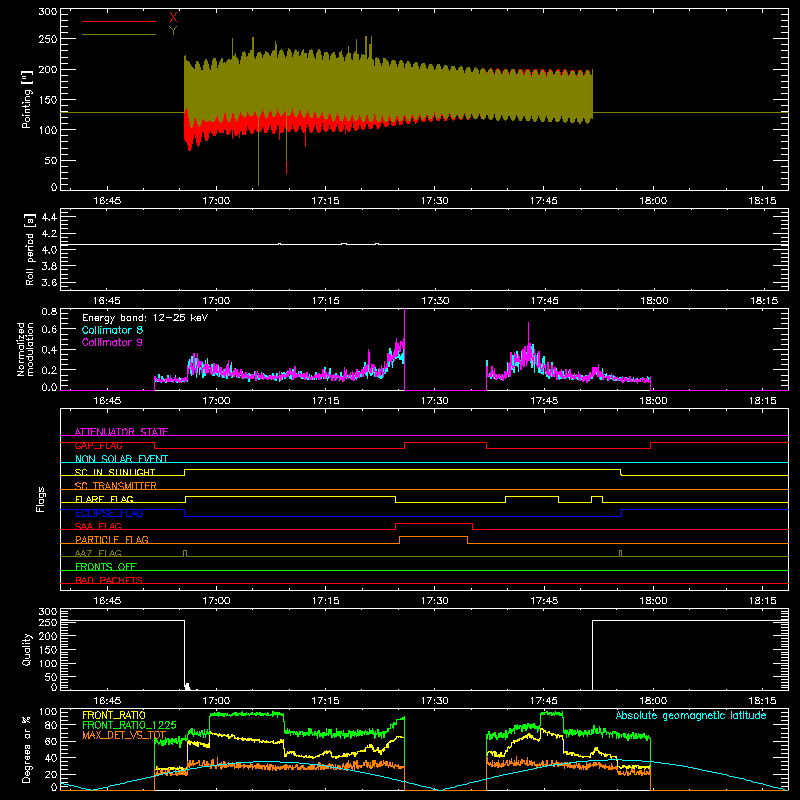The image size is (800, 800).
Task: Click the 150 tick on Pointing axis
Action: [x=47, y=99]
